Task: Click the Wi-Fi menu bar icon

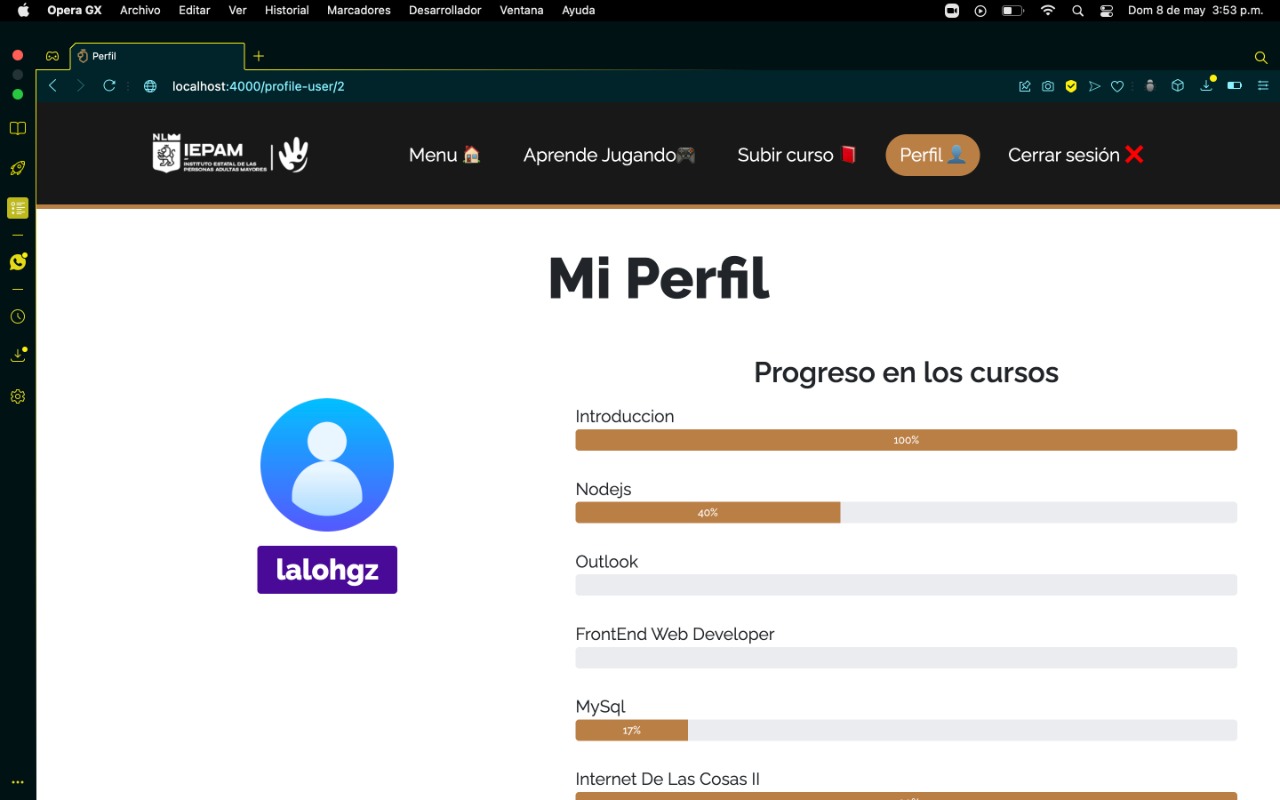Action: coord(1047,10)
